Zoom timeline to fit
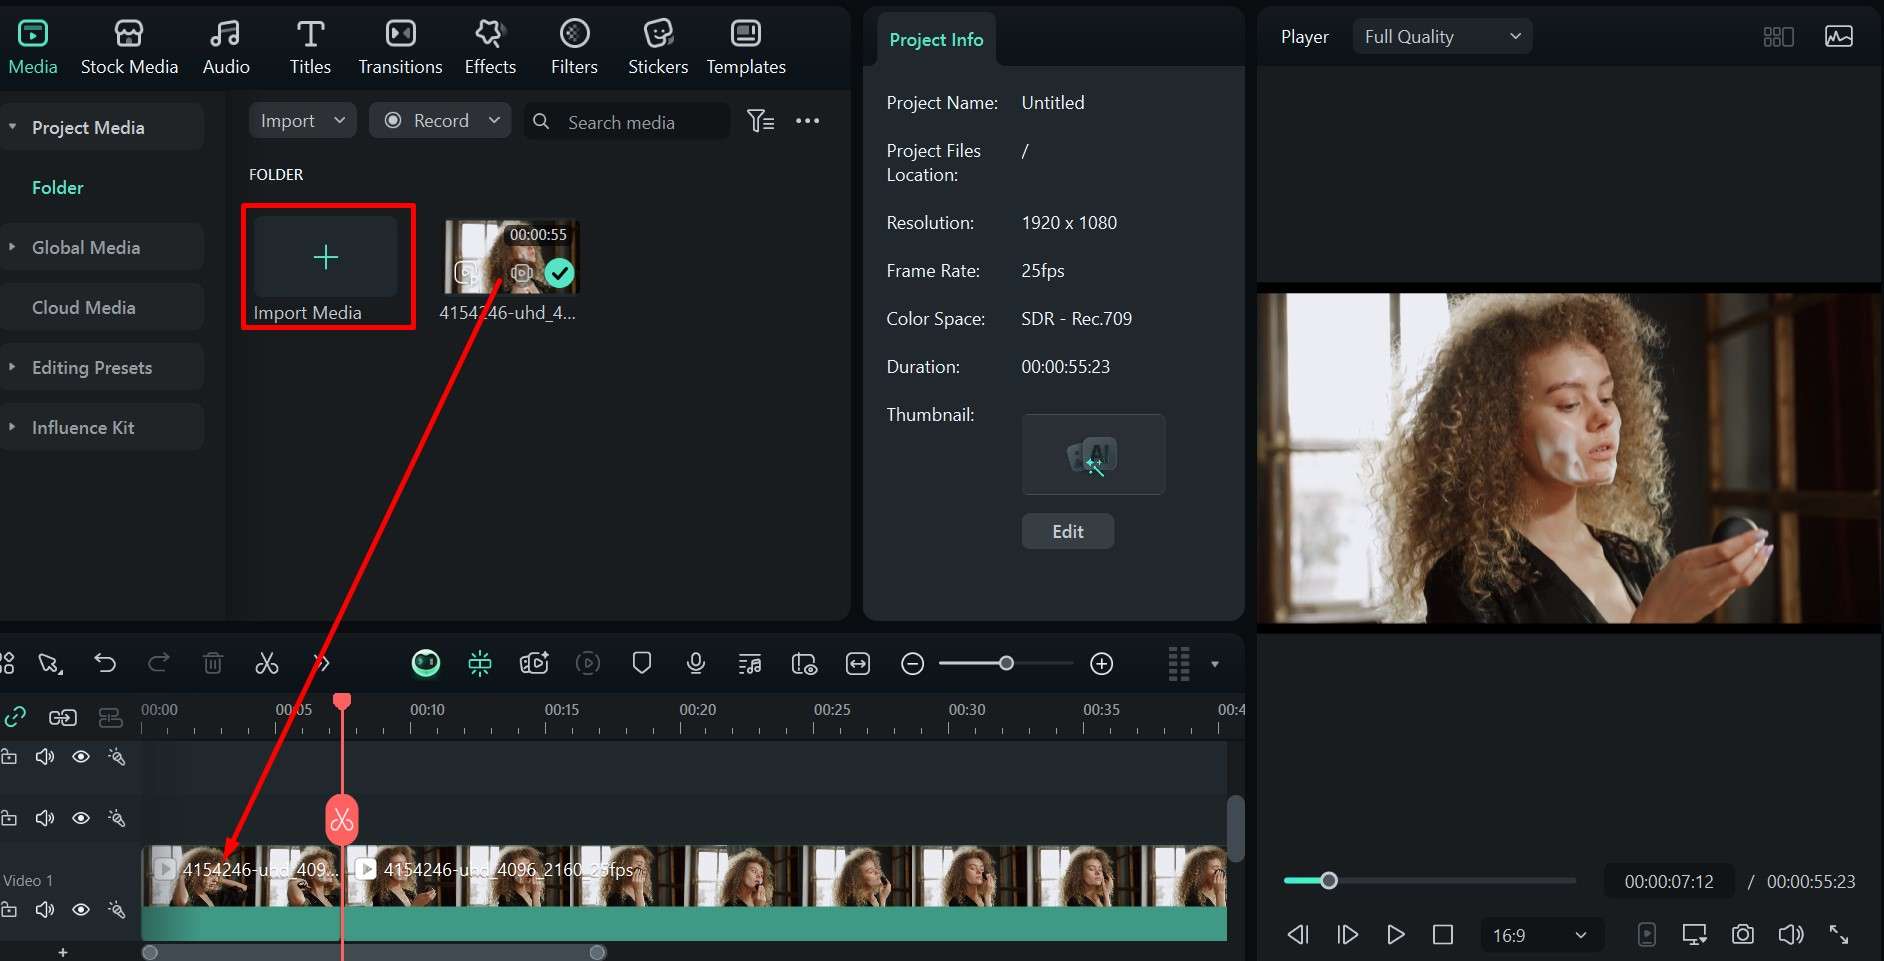 click(x=858, y=663)
